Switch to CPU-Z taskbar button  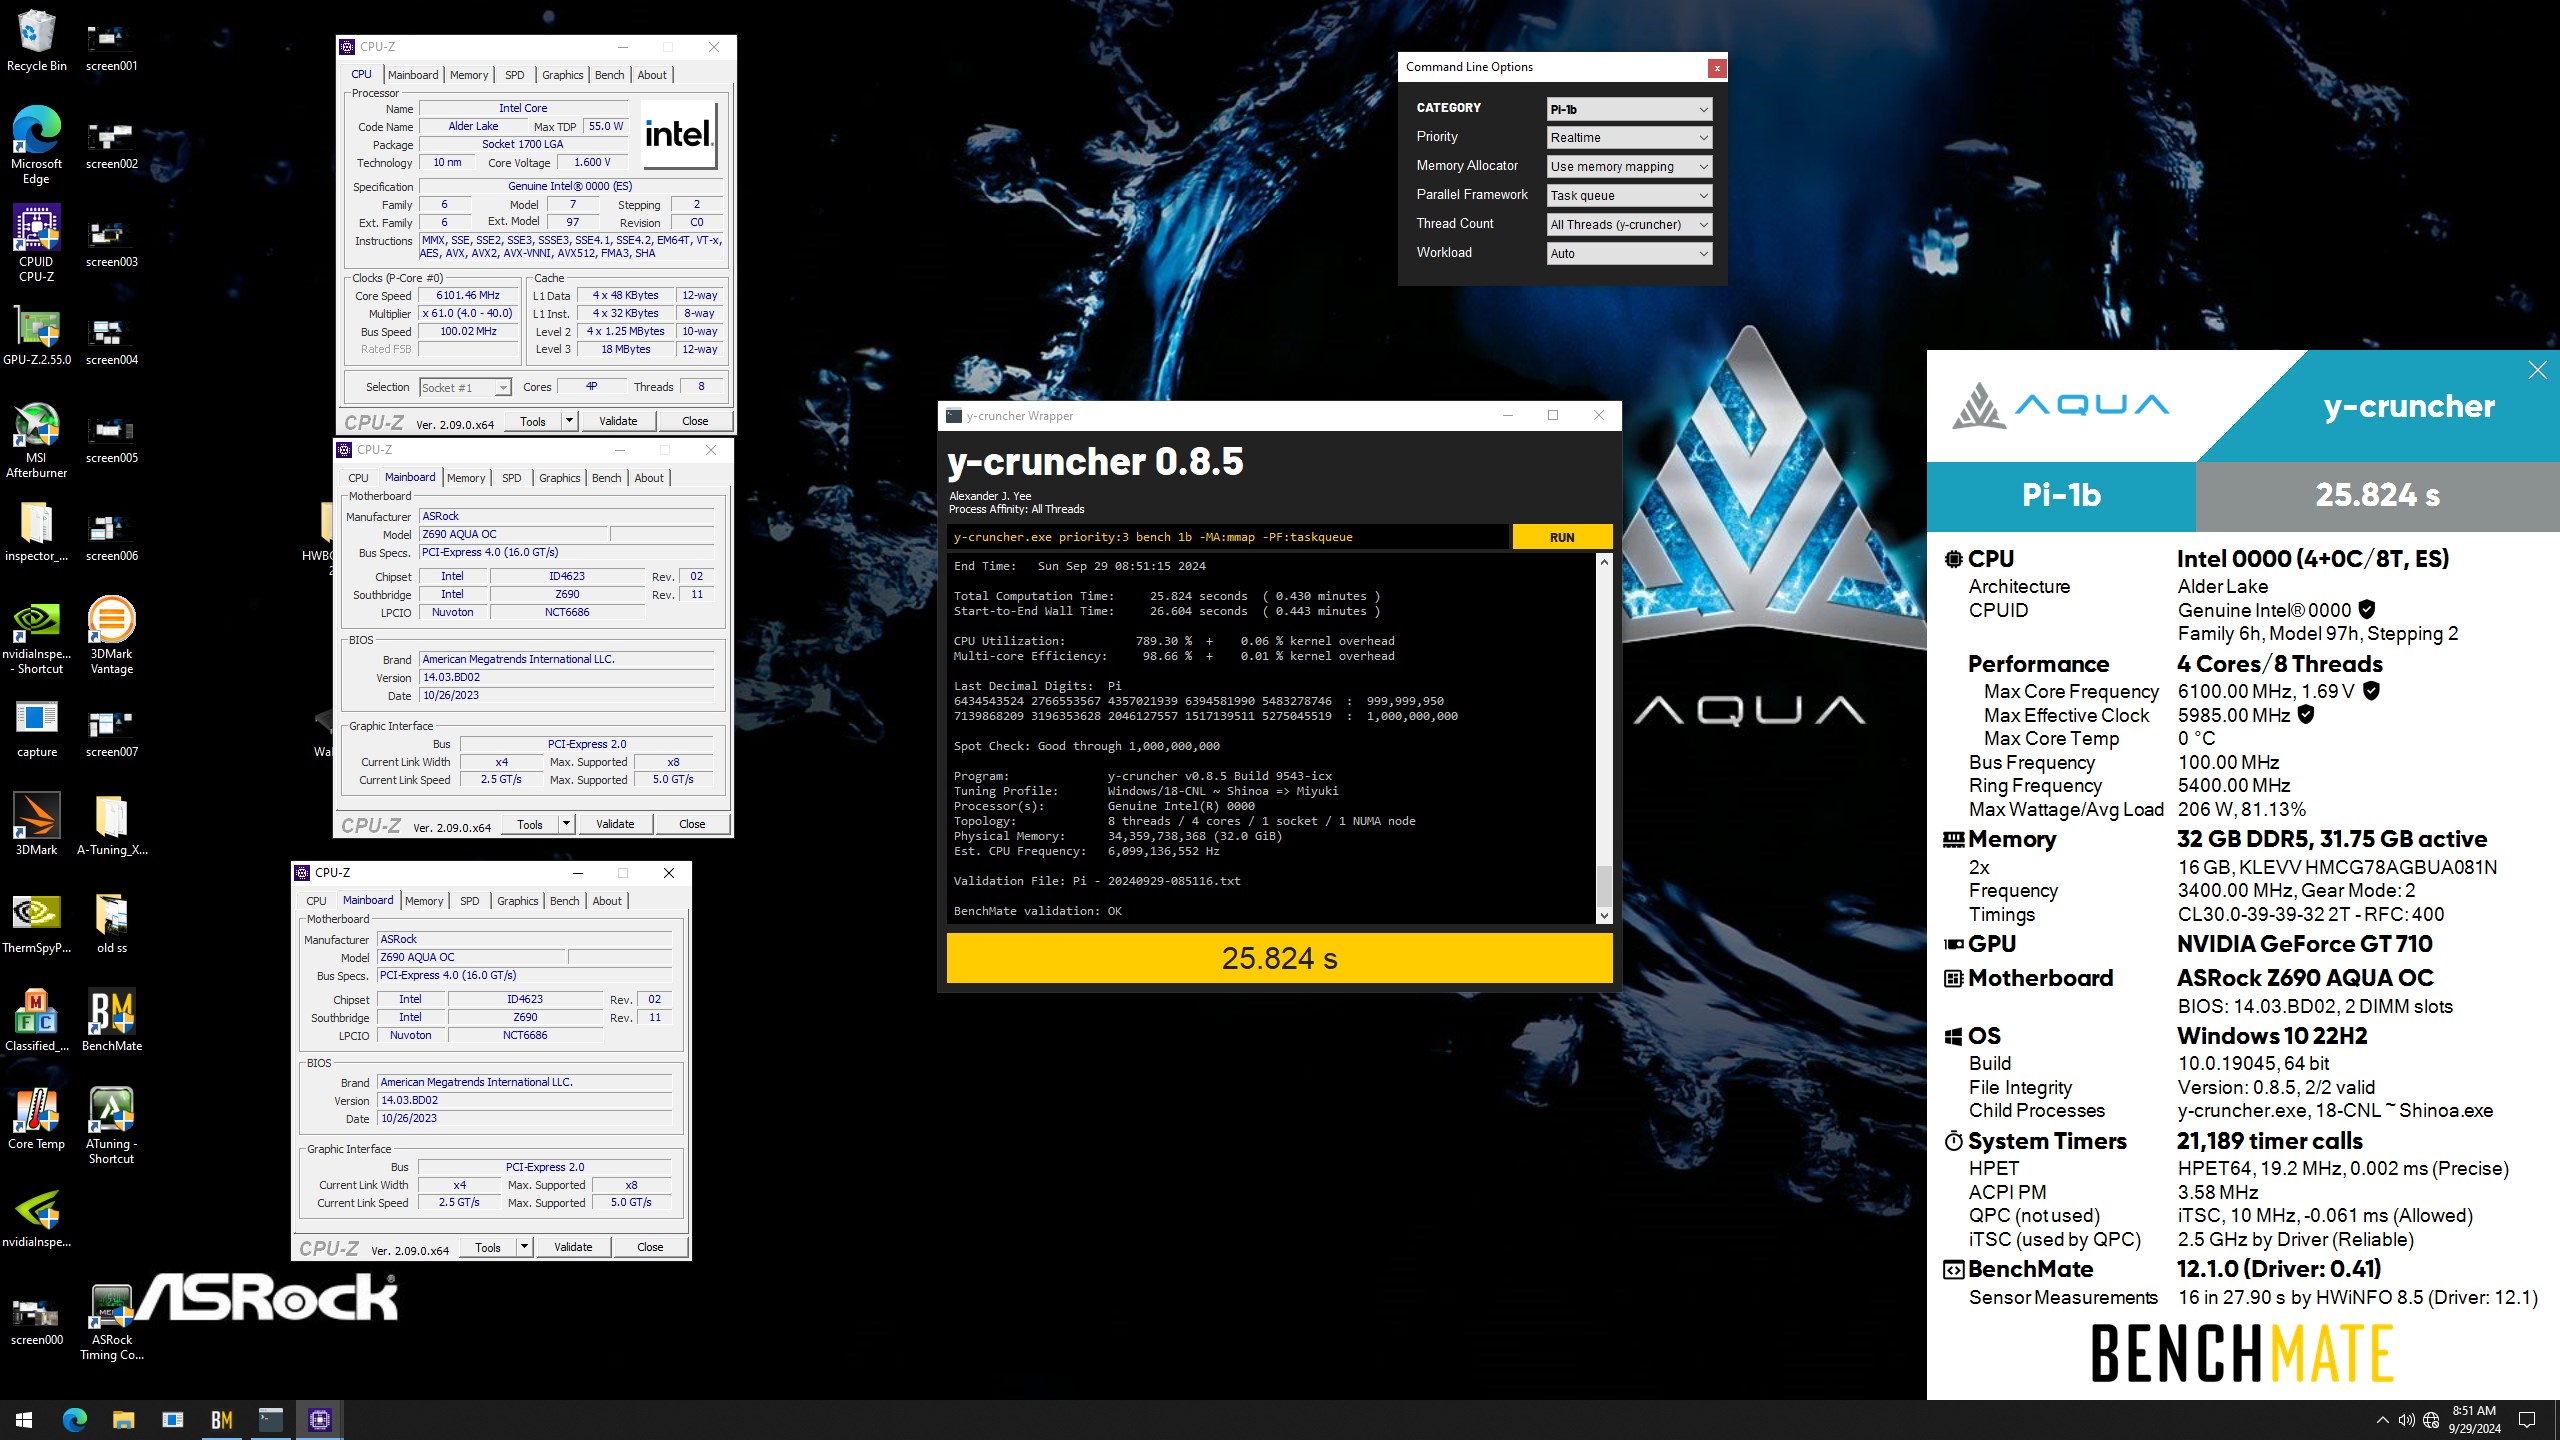click(320, 1419)
